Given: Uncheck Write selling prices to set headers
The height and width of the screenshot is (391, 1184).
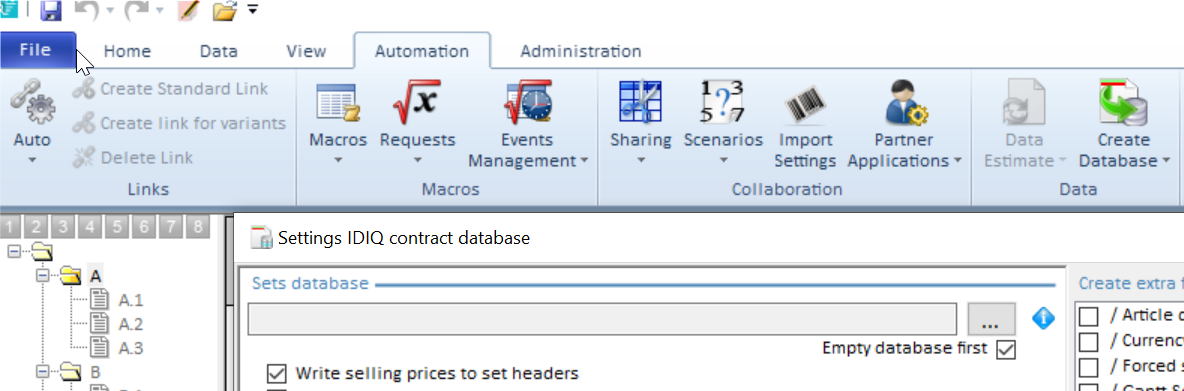Looking at the screenshot, I should point(277,374).
